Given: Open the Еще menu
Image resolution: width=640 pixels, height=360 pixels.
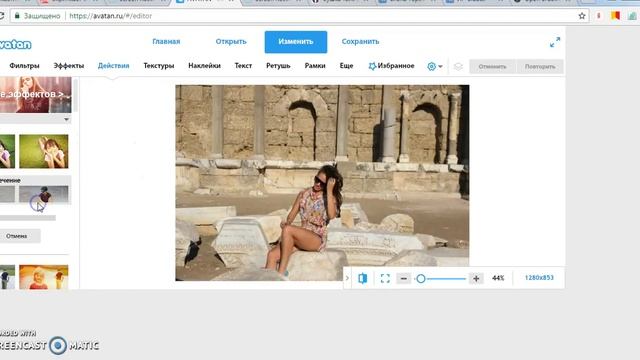Looking at the screenshot, I should (x=347, y=66).
